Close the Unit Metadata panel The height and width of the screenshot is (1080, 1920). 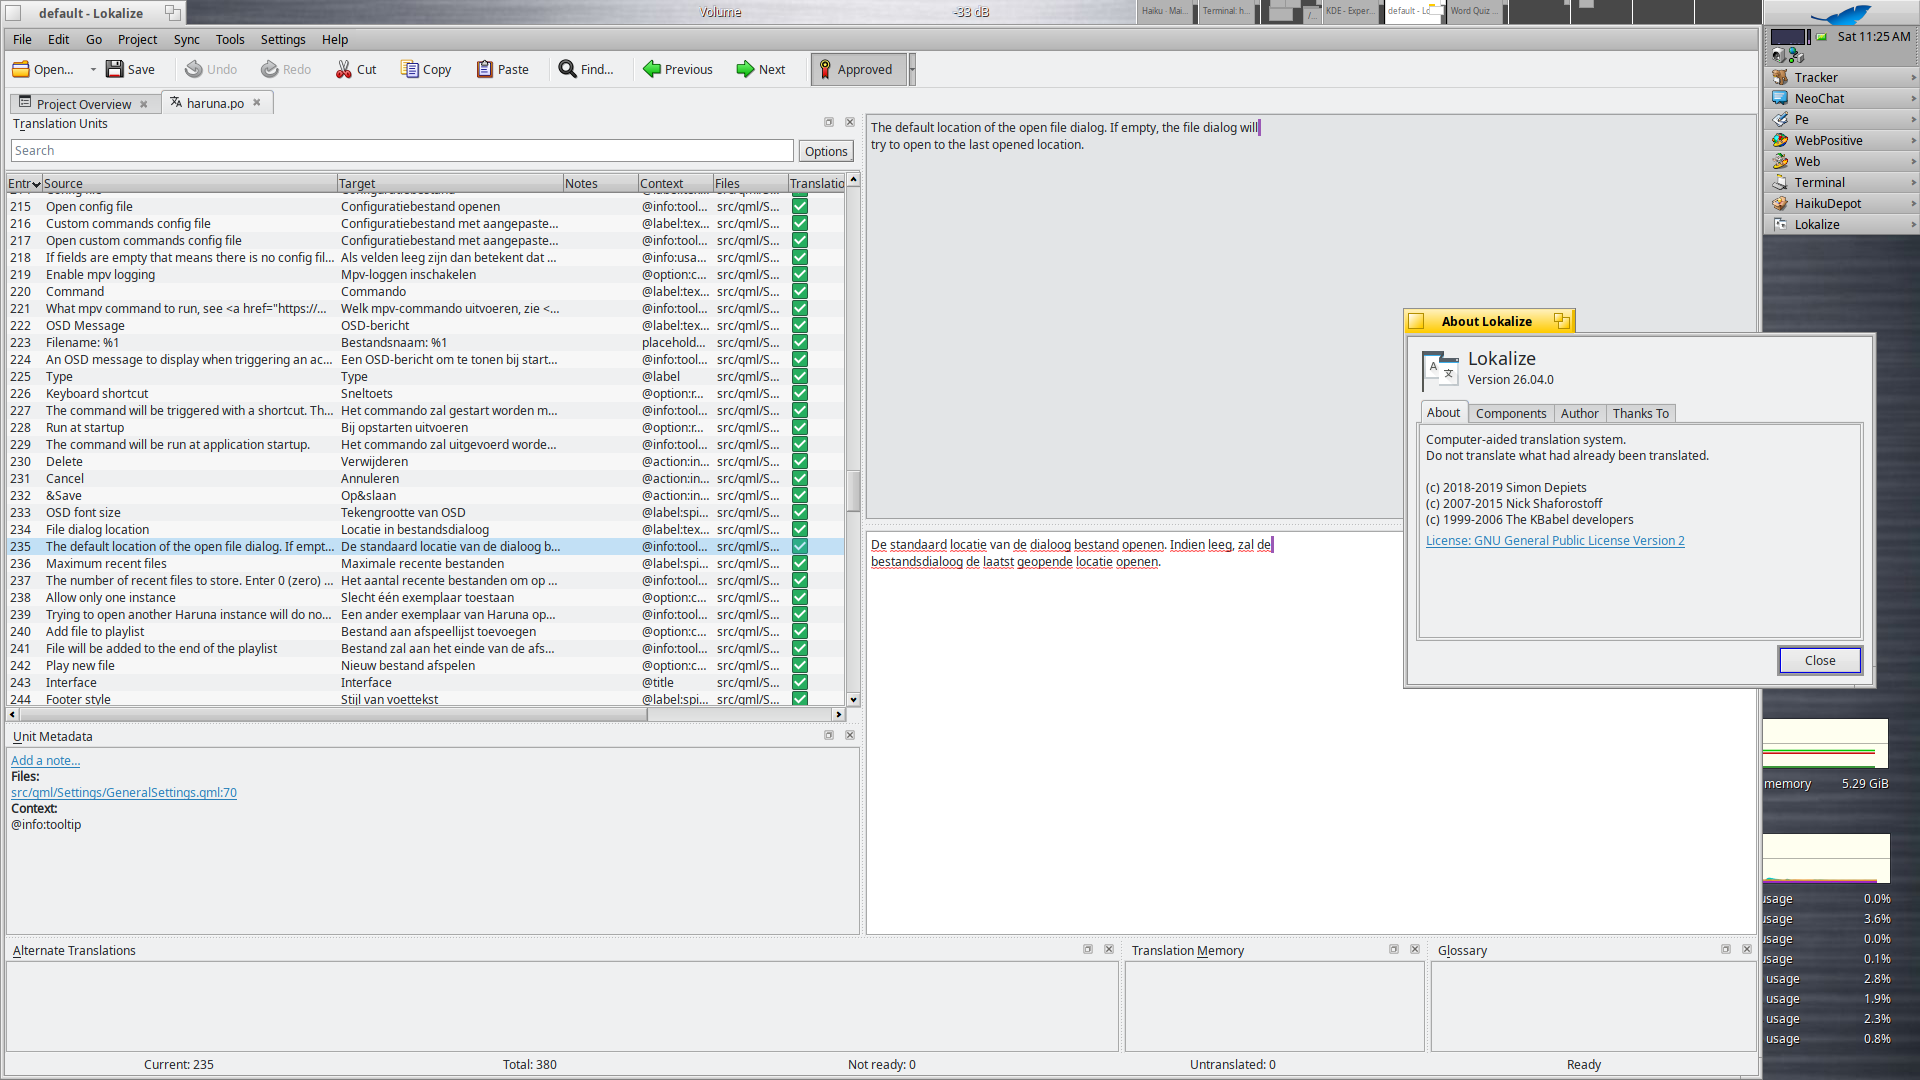click(x=850, y=736)
